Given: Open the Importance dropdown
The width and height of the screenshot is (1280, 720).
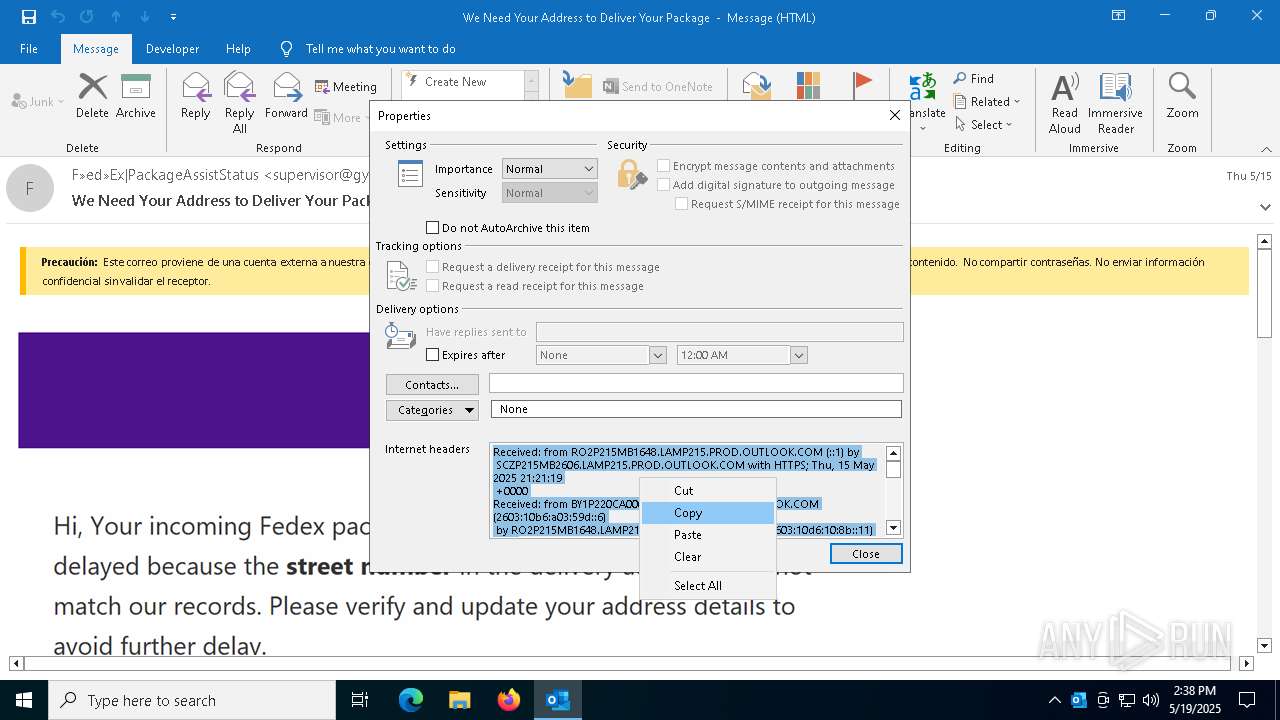Looking at the screenshot, I should click(550, 169).
